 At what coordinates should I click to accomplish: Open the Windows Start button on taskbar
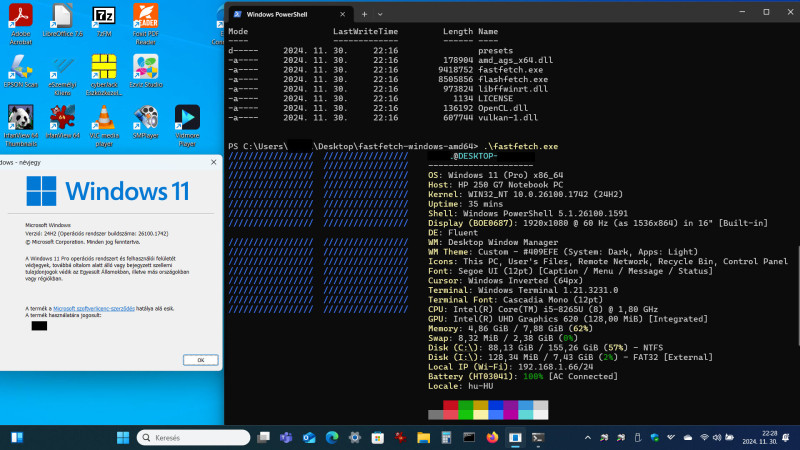click(123, 437)
